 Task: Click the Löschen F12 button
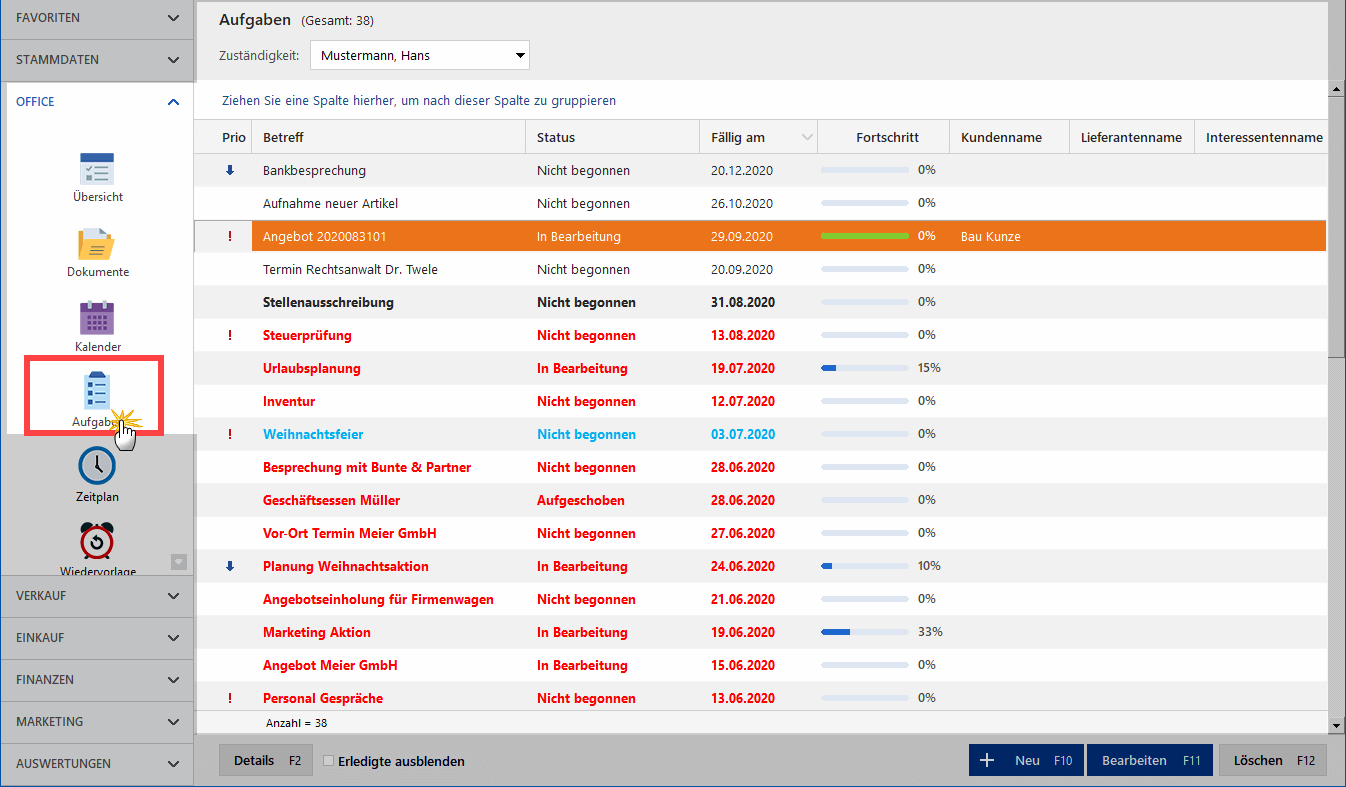(1272, 761)
